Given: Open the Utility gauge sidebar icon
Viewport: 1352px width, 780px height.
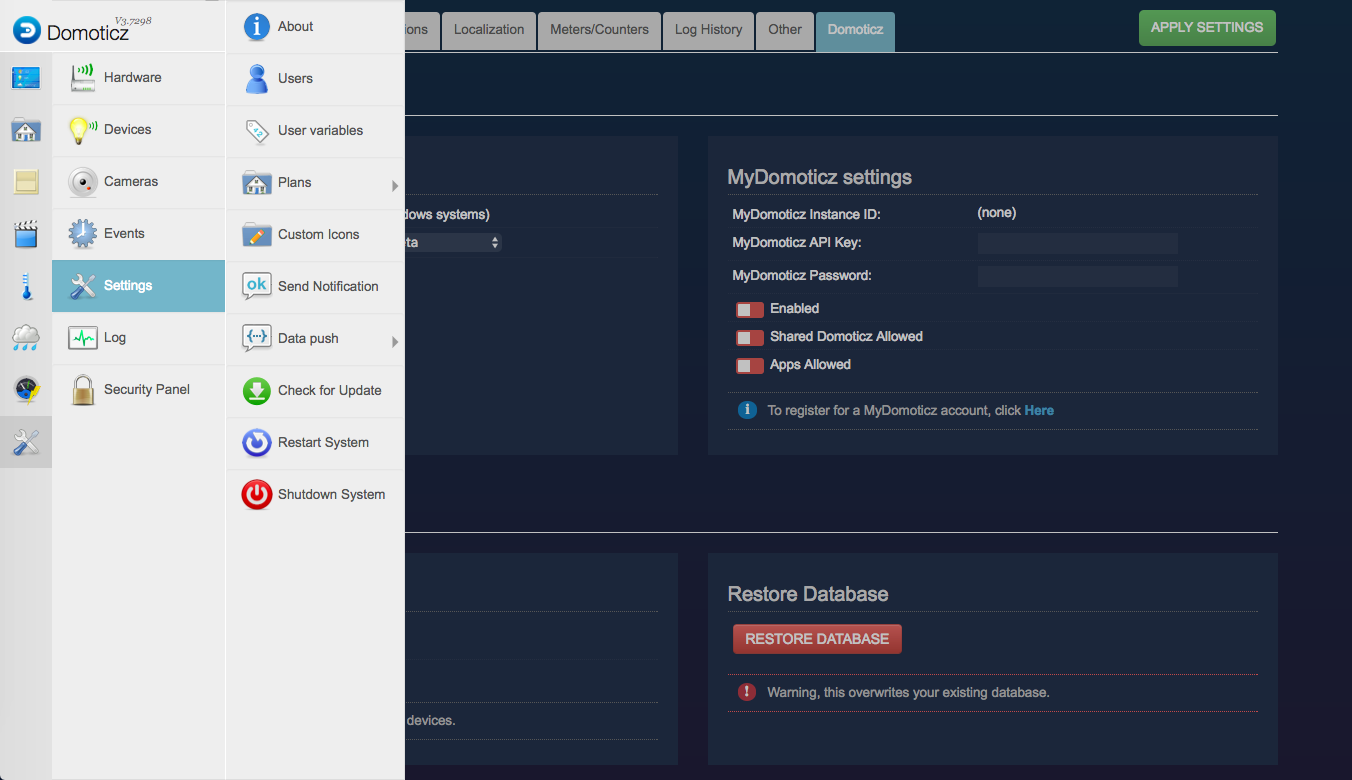Looking at the screenshot, I should (25, 390).
